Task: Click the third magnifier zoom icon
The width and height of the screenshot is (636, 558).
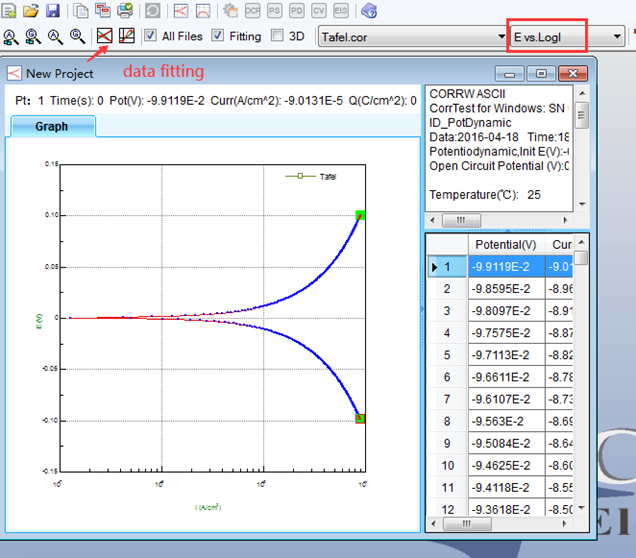Action: click(55, 36)
